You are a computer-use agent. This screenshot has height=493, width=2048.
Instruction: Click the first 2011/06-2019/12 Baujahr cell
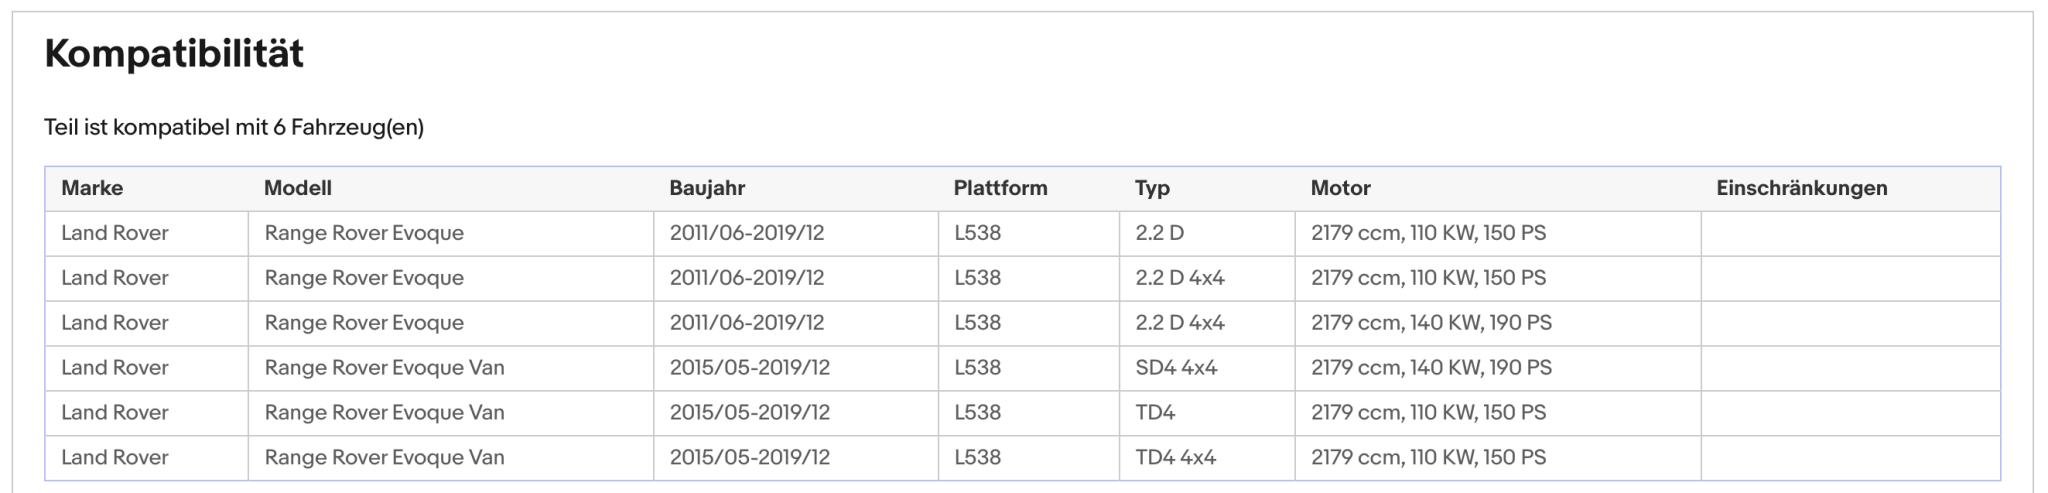[796, 233]
